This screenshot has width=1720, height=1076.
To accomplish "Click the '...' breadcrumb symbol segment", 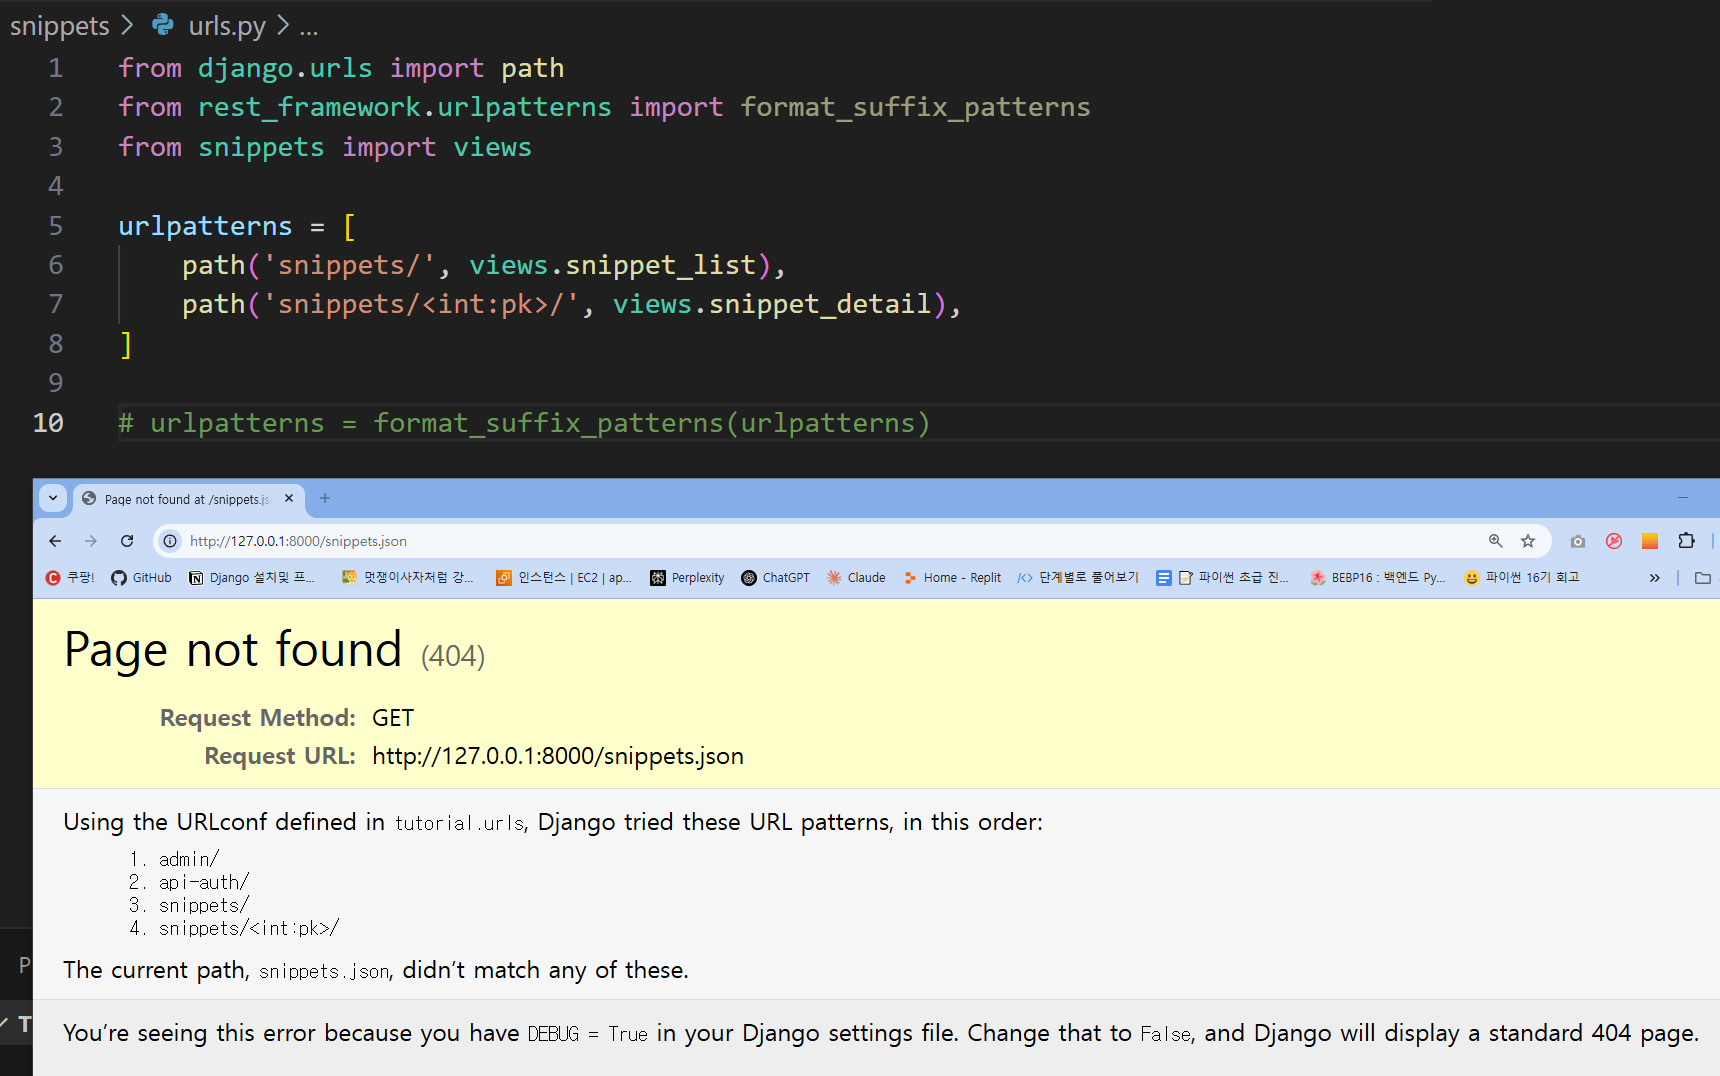I will [x=309, y=26].
